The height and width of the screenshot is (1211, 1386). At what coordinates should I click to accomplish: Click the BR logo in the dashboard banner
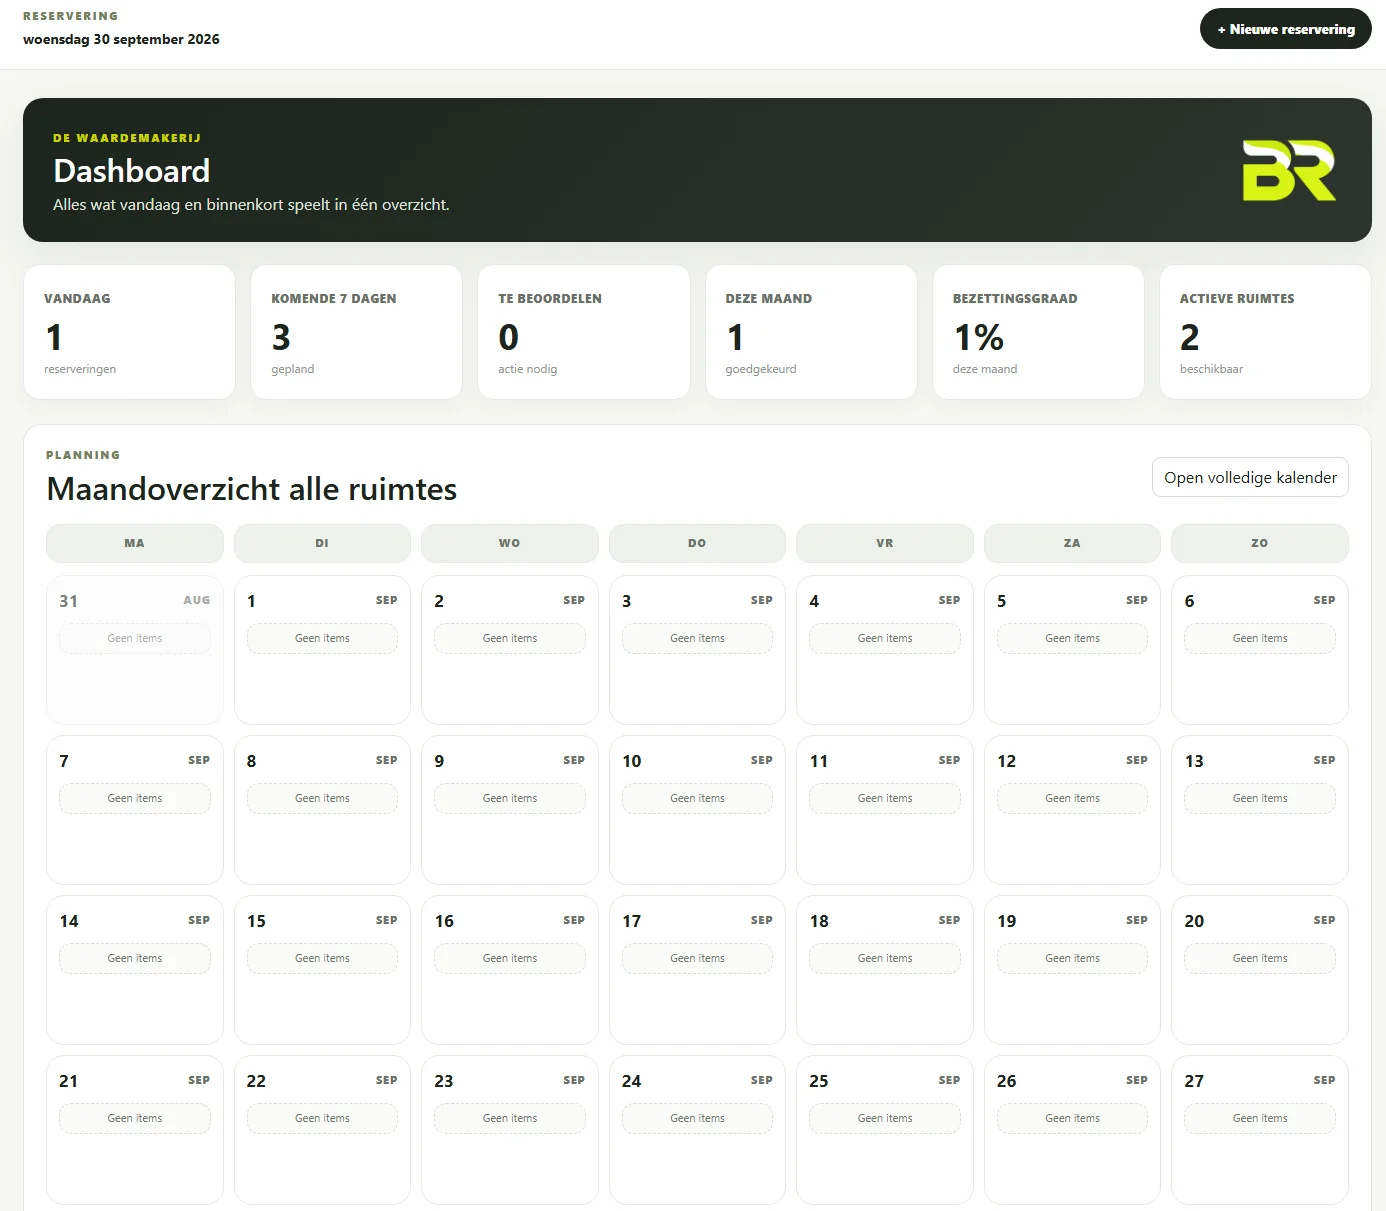[1289, 170]
